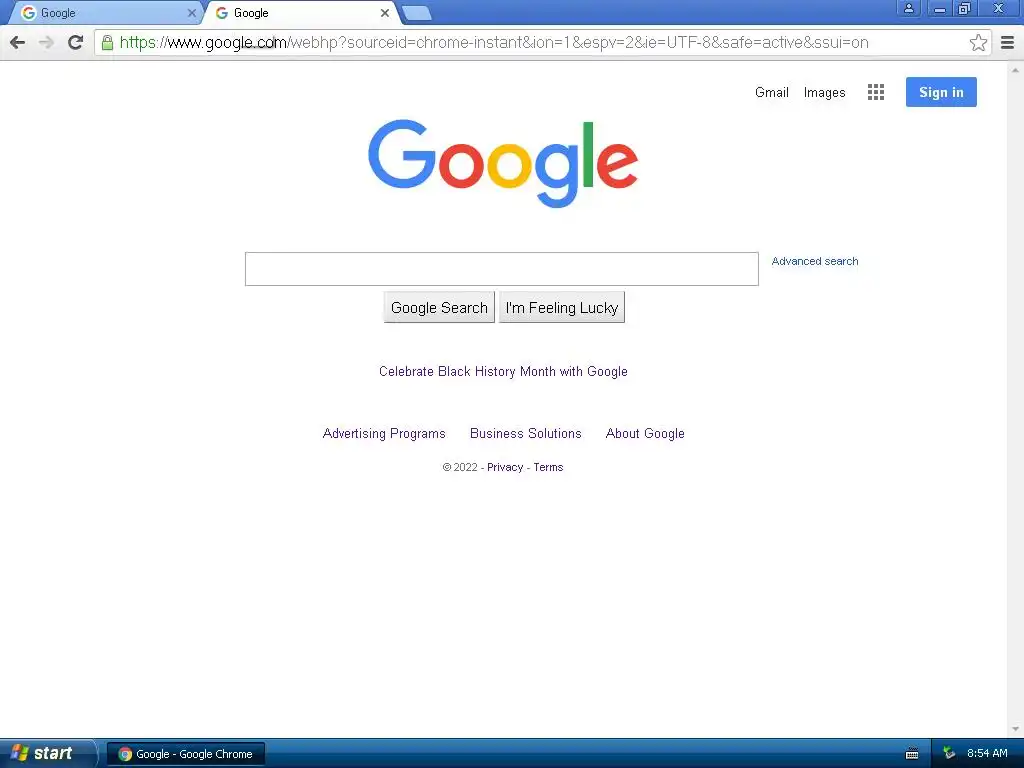Select the second Google tab

[x=300, y=13]
